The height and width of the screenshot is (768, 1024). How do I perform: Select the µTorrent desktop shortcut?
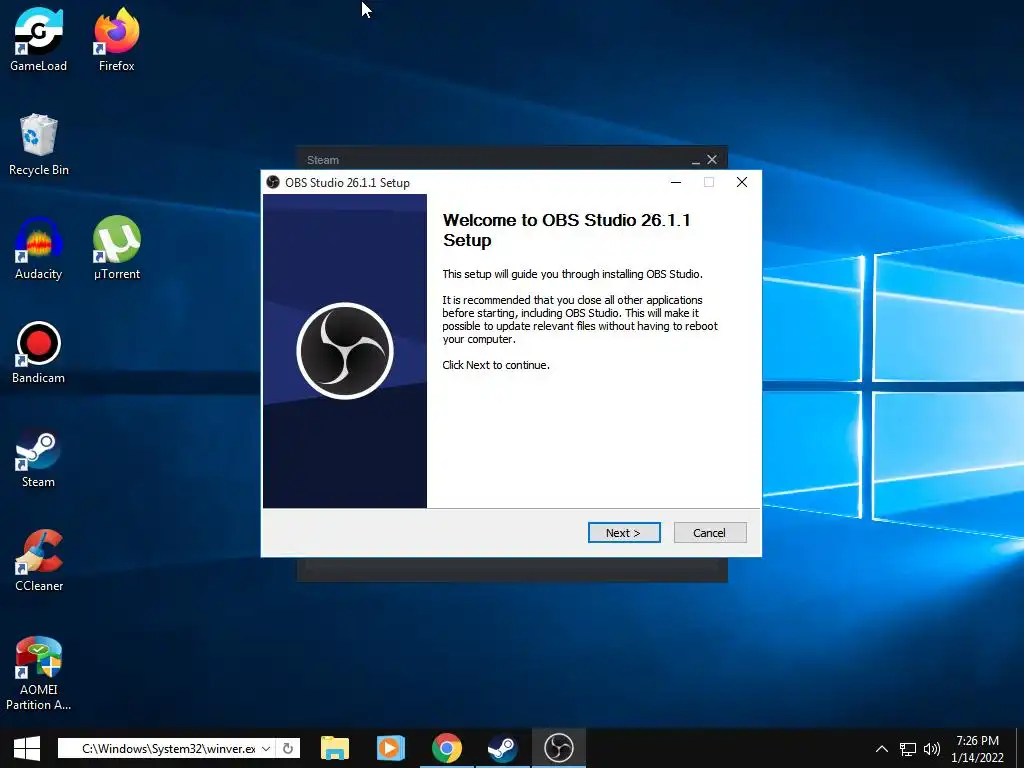(117, 248)
